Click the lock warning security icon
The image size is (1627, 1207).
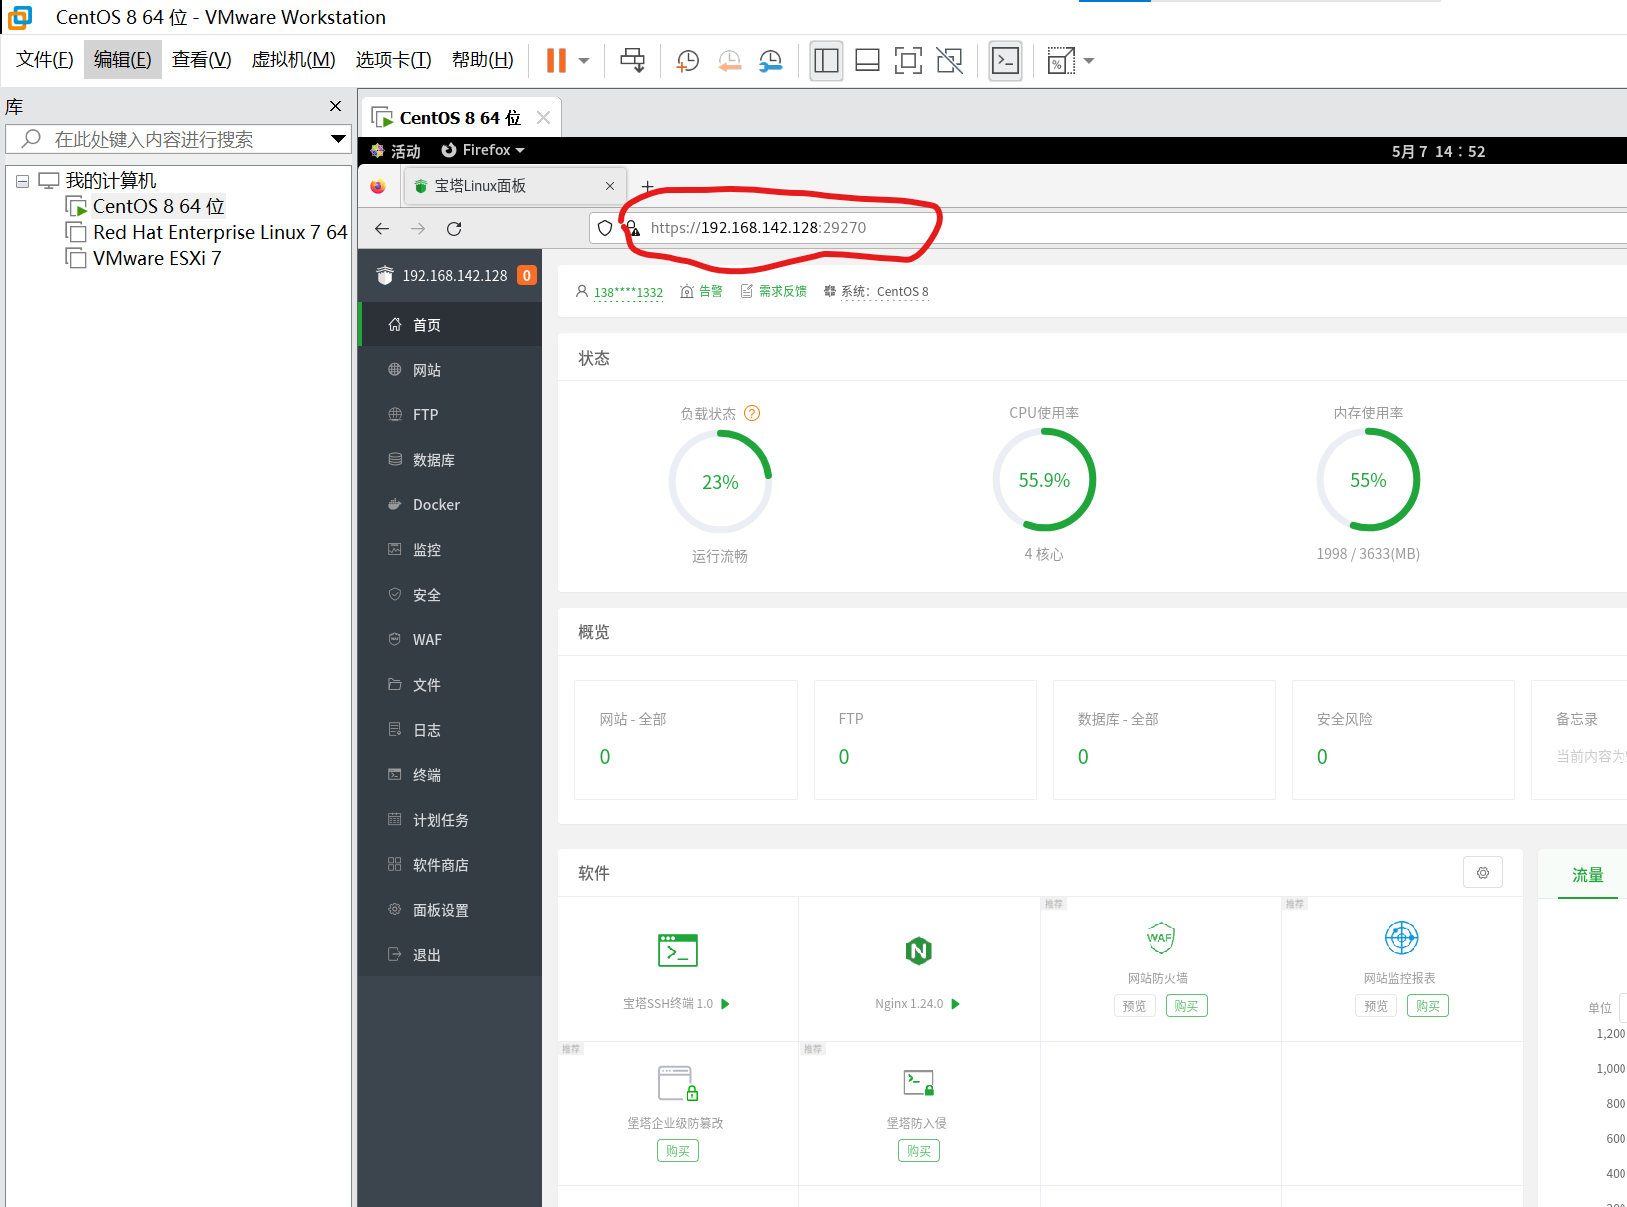coord(632,228)
